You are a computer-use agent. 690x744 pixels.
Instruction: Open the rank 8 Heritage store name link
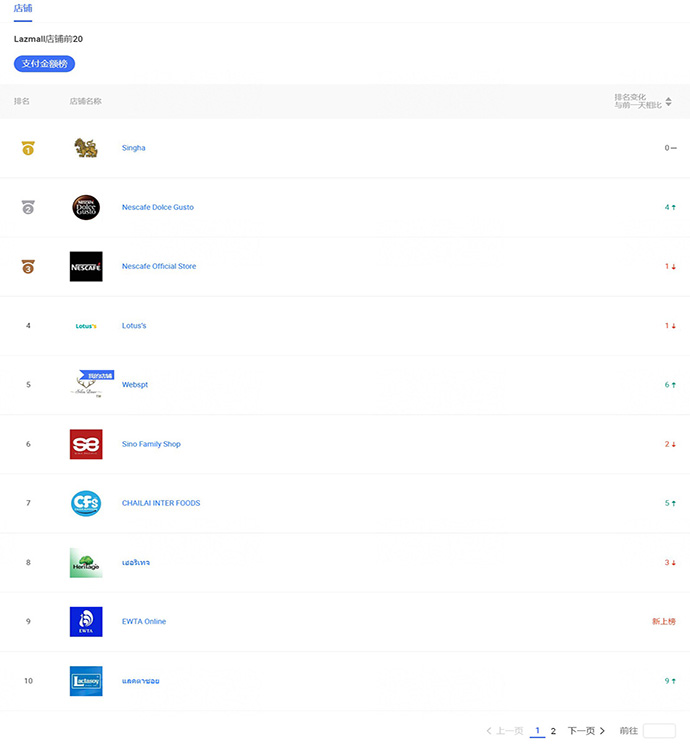click(x=136, y=563)
